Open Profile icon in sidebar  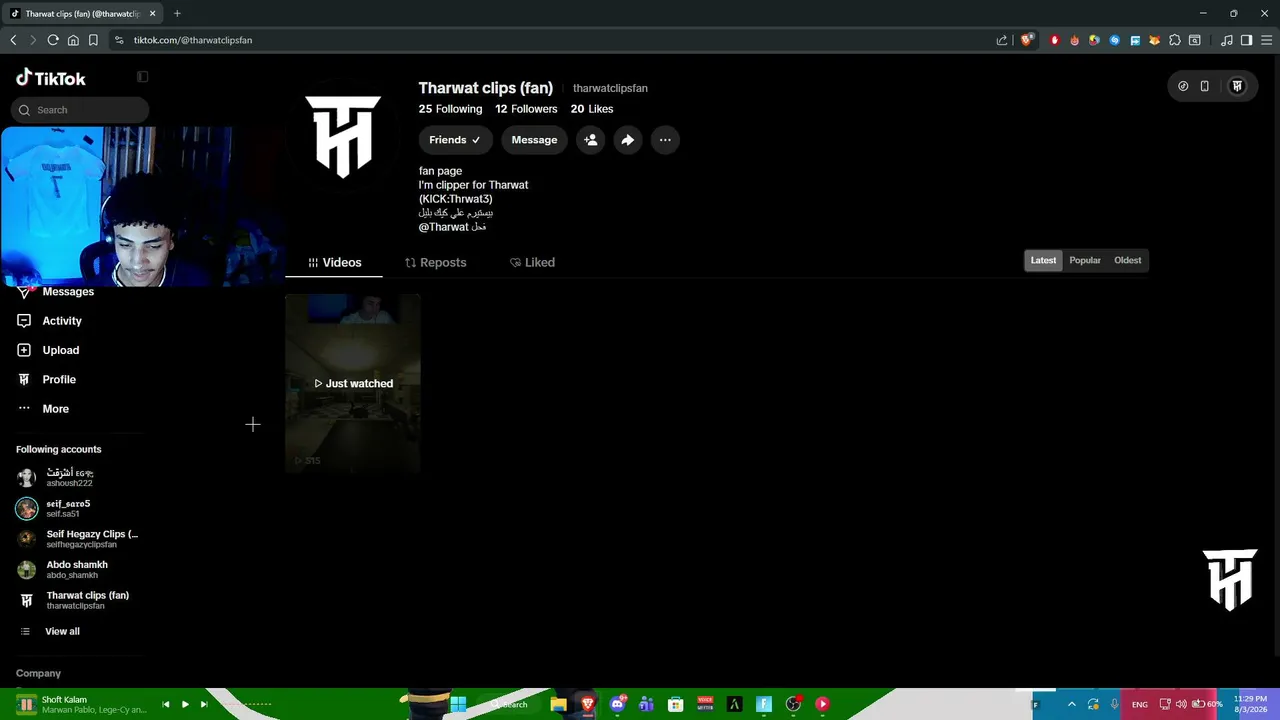coord(24,380)
